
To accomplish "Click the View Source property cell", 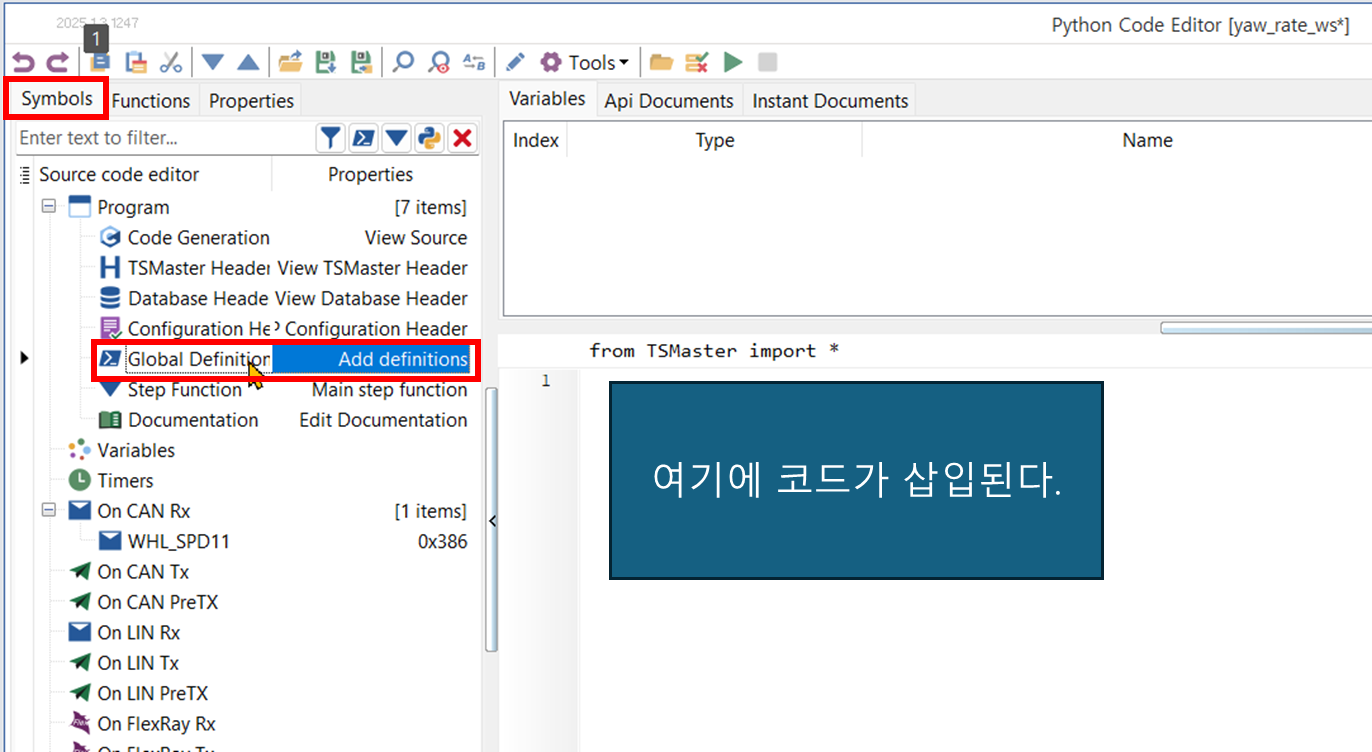I will pos(415,238).
